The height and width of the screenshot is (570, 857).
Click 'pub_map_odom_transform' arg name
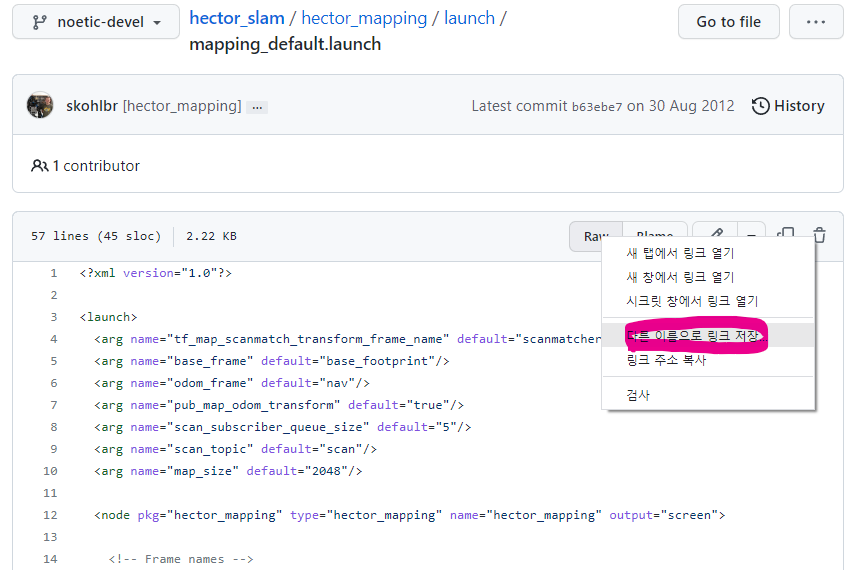254,405
